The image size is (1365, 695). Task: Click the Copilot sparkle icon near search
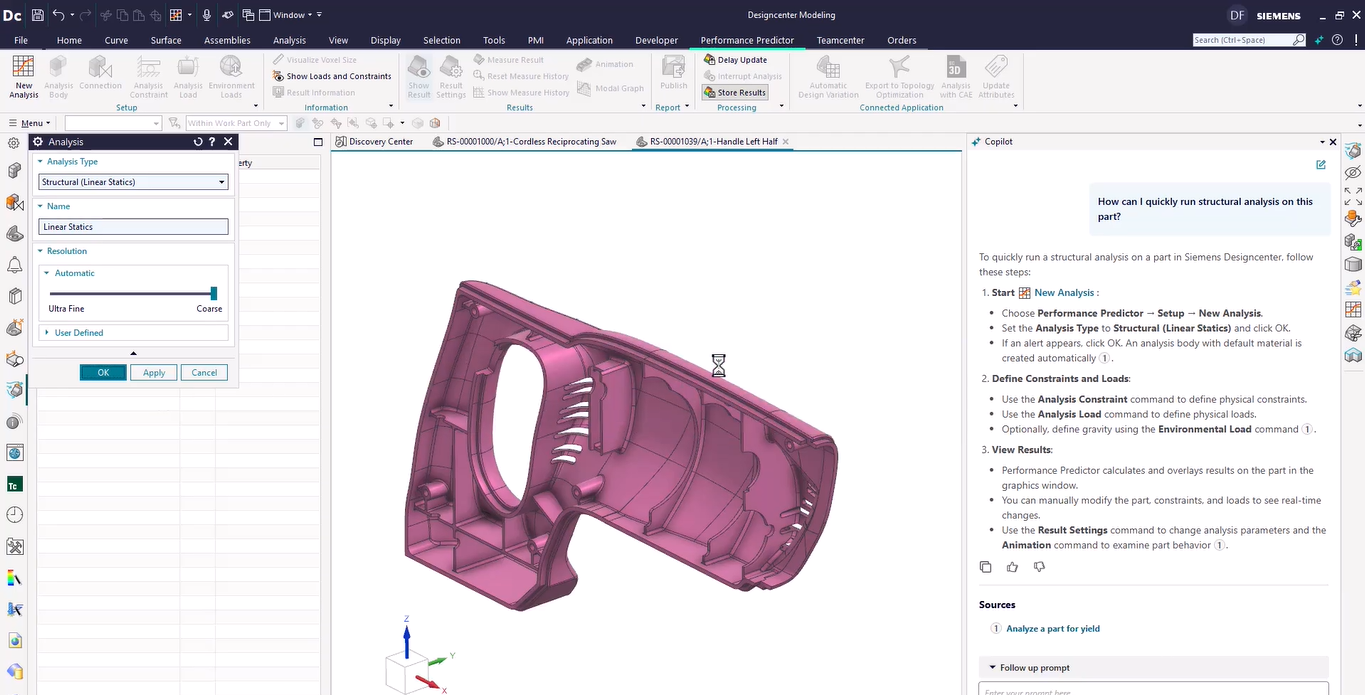[x=1320, y=40]
